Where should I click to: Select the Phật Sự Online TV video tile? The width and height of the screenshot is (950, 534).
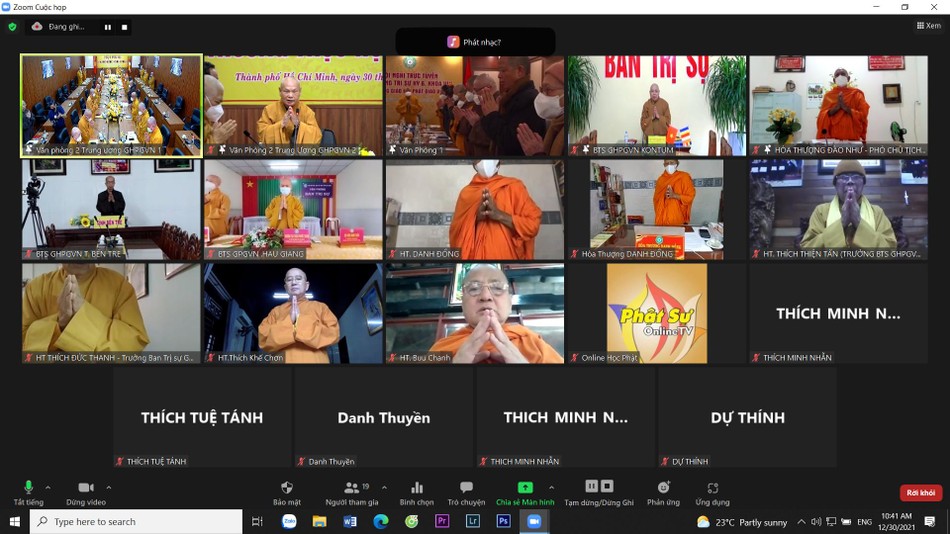tap(656, 313)
